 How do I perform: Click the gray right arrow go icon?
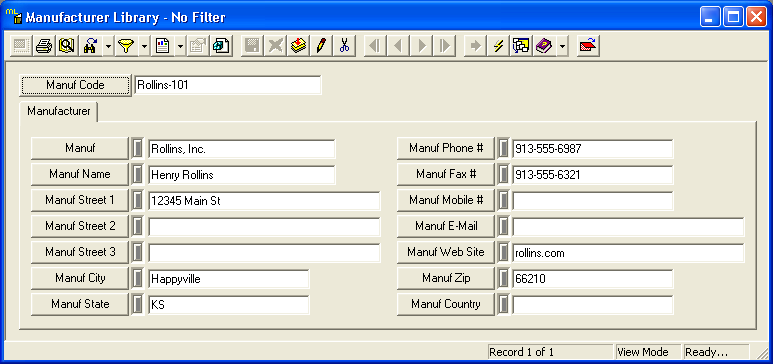point(476,46)
